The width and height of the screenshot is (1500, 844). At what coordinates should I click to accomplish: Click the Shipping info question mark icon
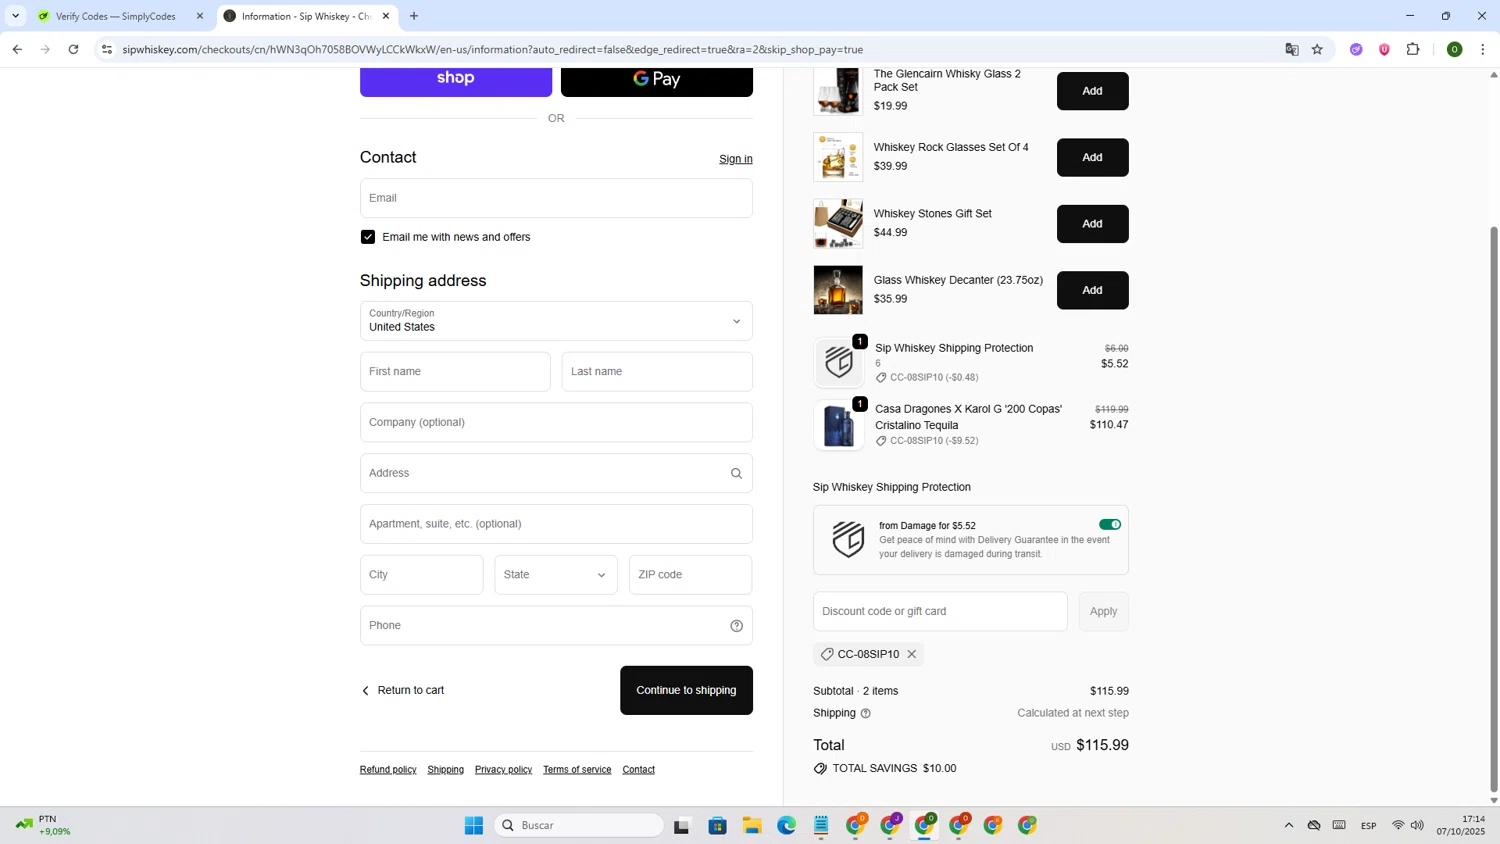tap(866, 713)
